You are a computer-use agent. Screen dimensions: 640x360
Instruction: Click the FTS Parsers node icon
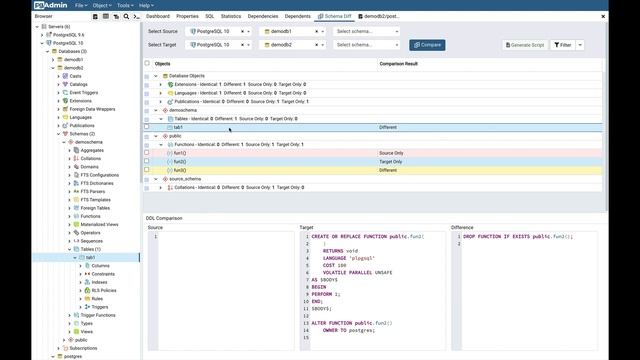pos(76,191)
